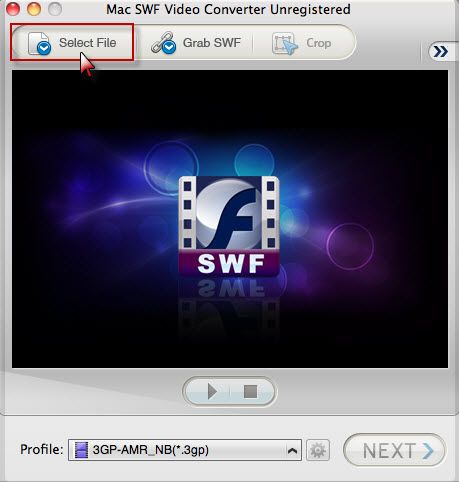Screen dimensions: 459x482
Task: Expand hidden toolbar items with double chevron
Action: 440,51
